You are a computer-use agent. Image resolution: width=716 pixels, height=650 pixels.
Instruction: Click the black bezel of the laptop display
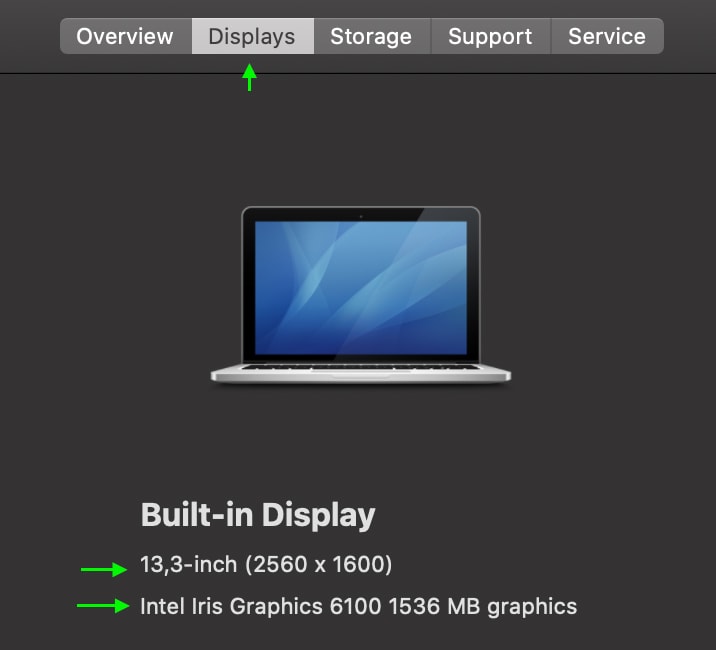[x=361, y=215]
